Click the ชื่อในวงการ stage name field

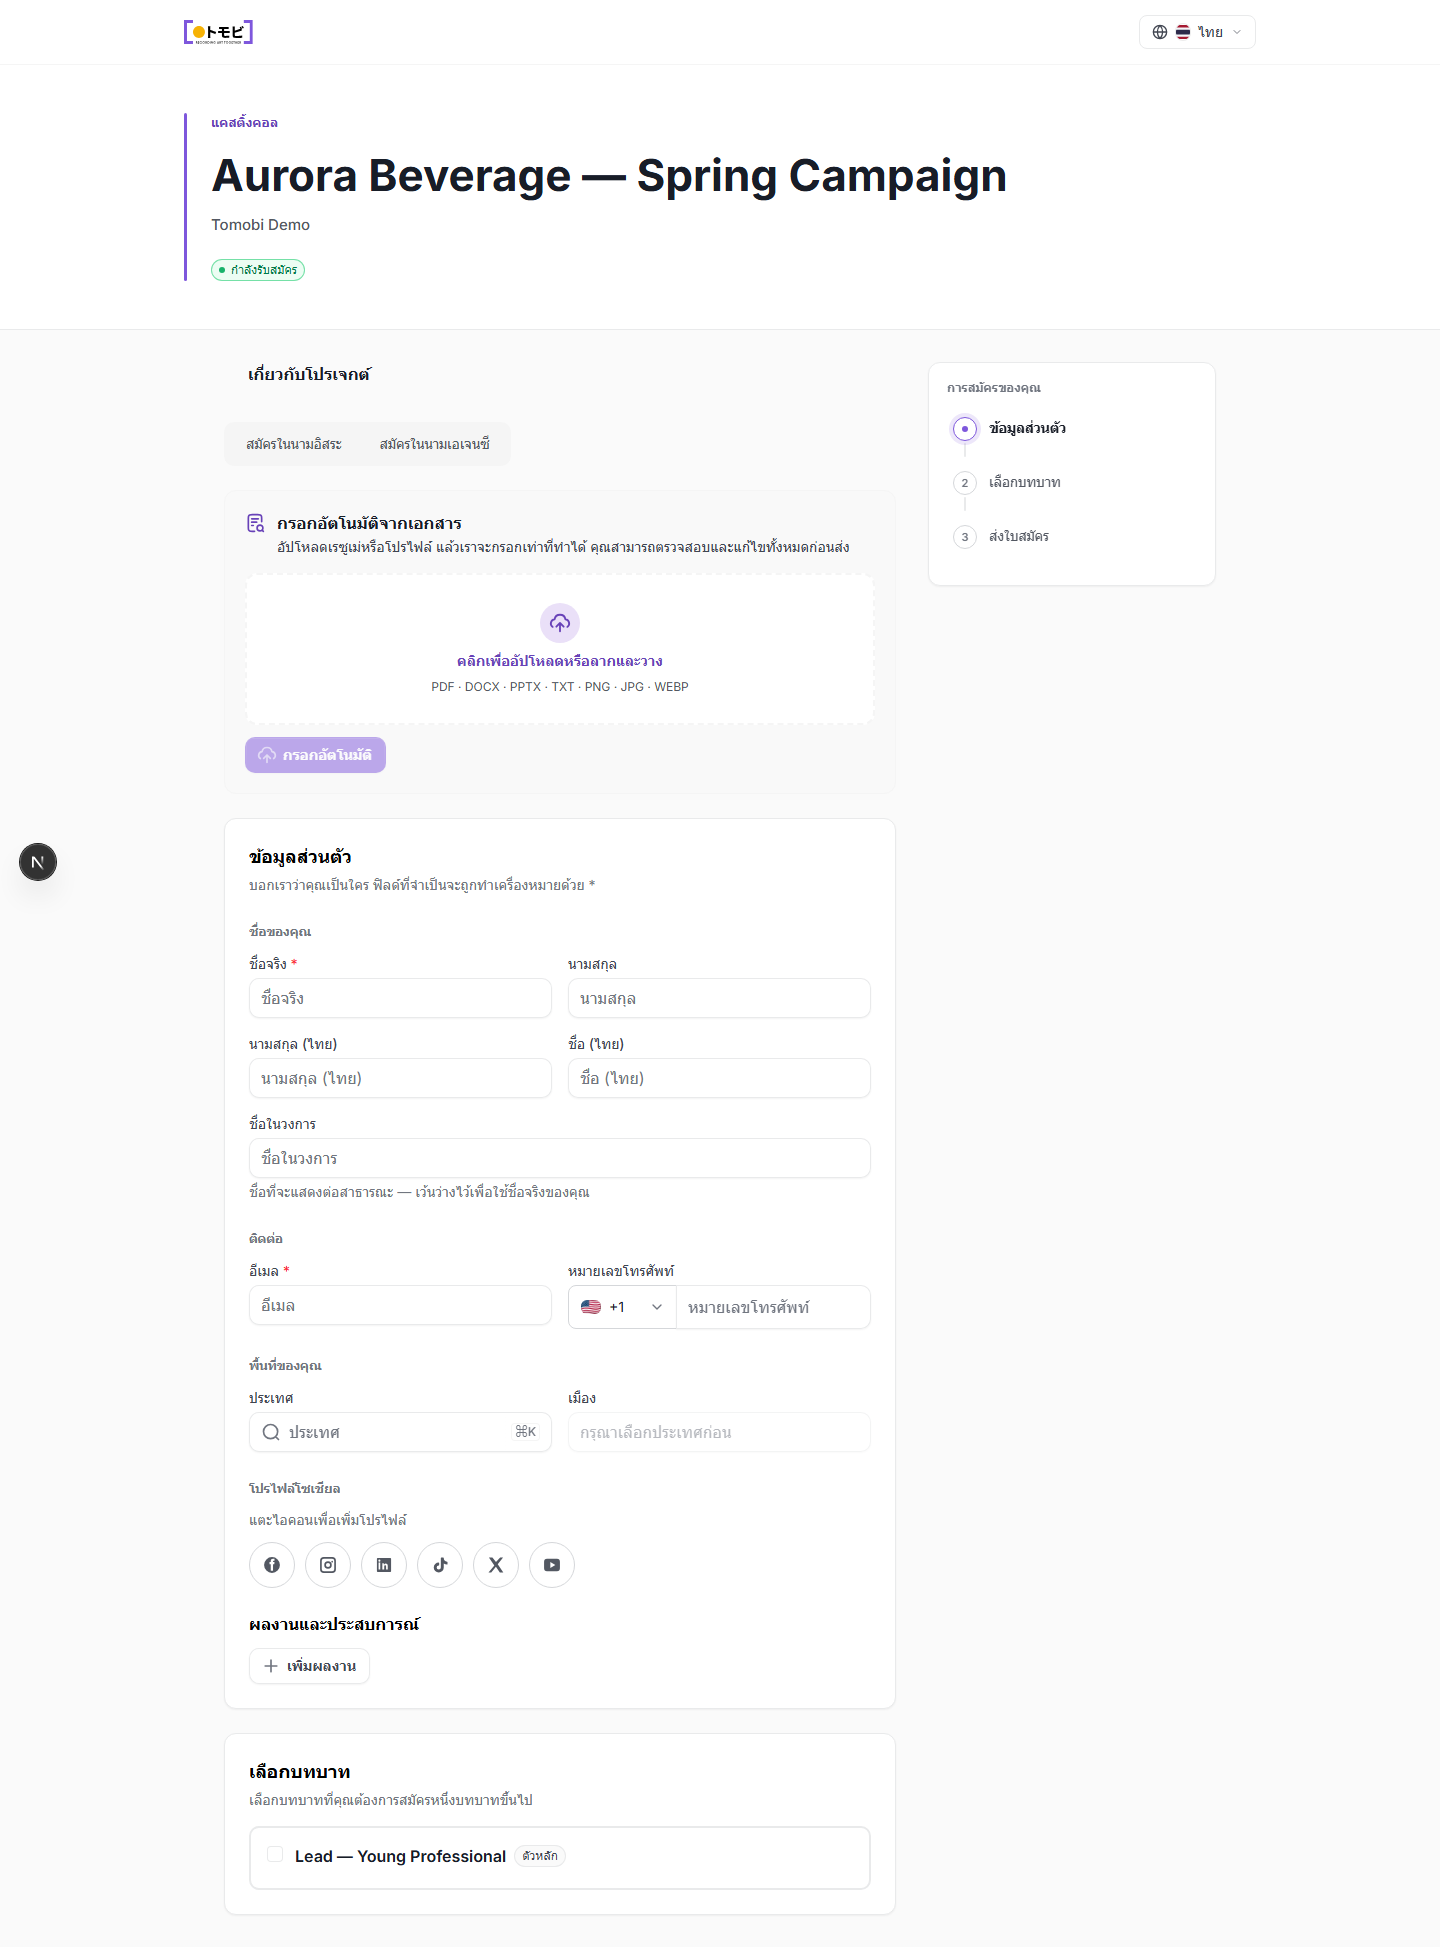coord(560,1158)
